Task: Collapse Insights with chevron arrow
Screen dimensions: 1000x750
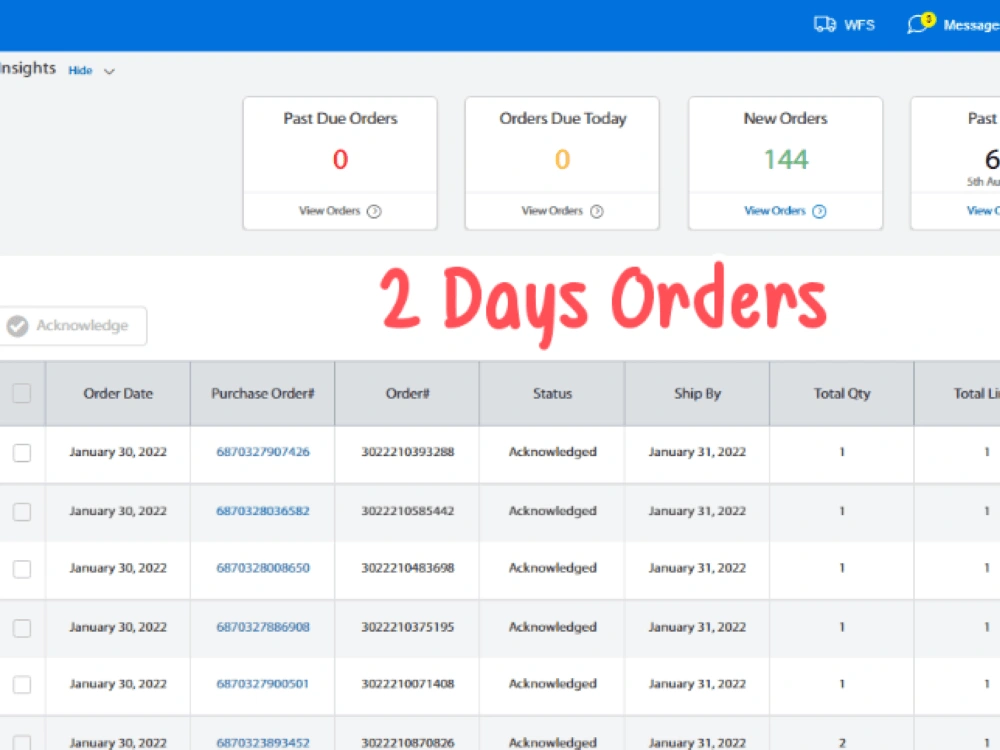Action: pyautogui.click(x=110, y=71)
